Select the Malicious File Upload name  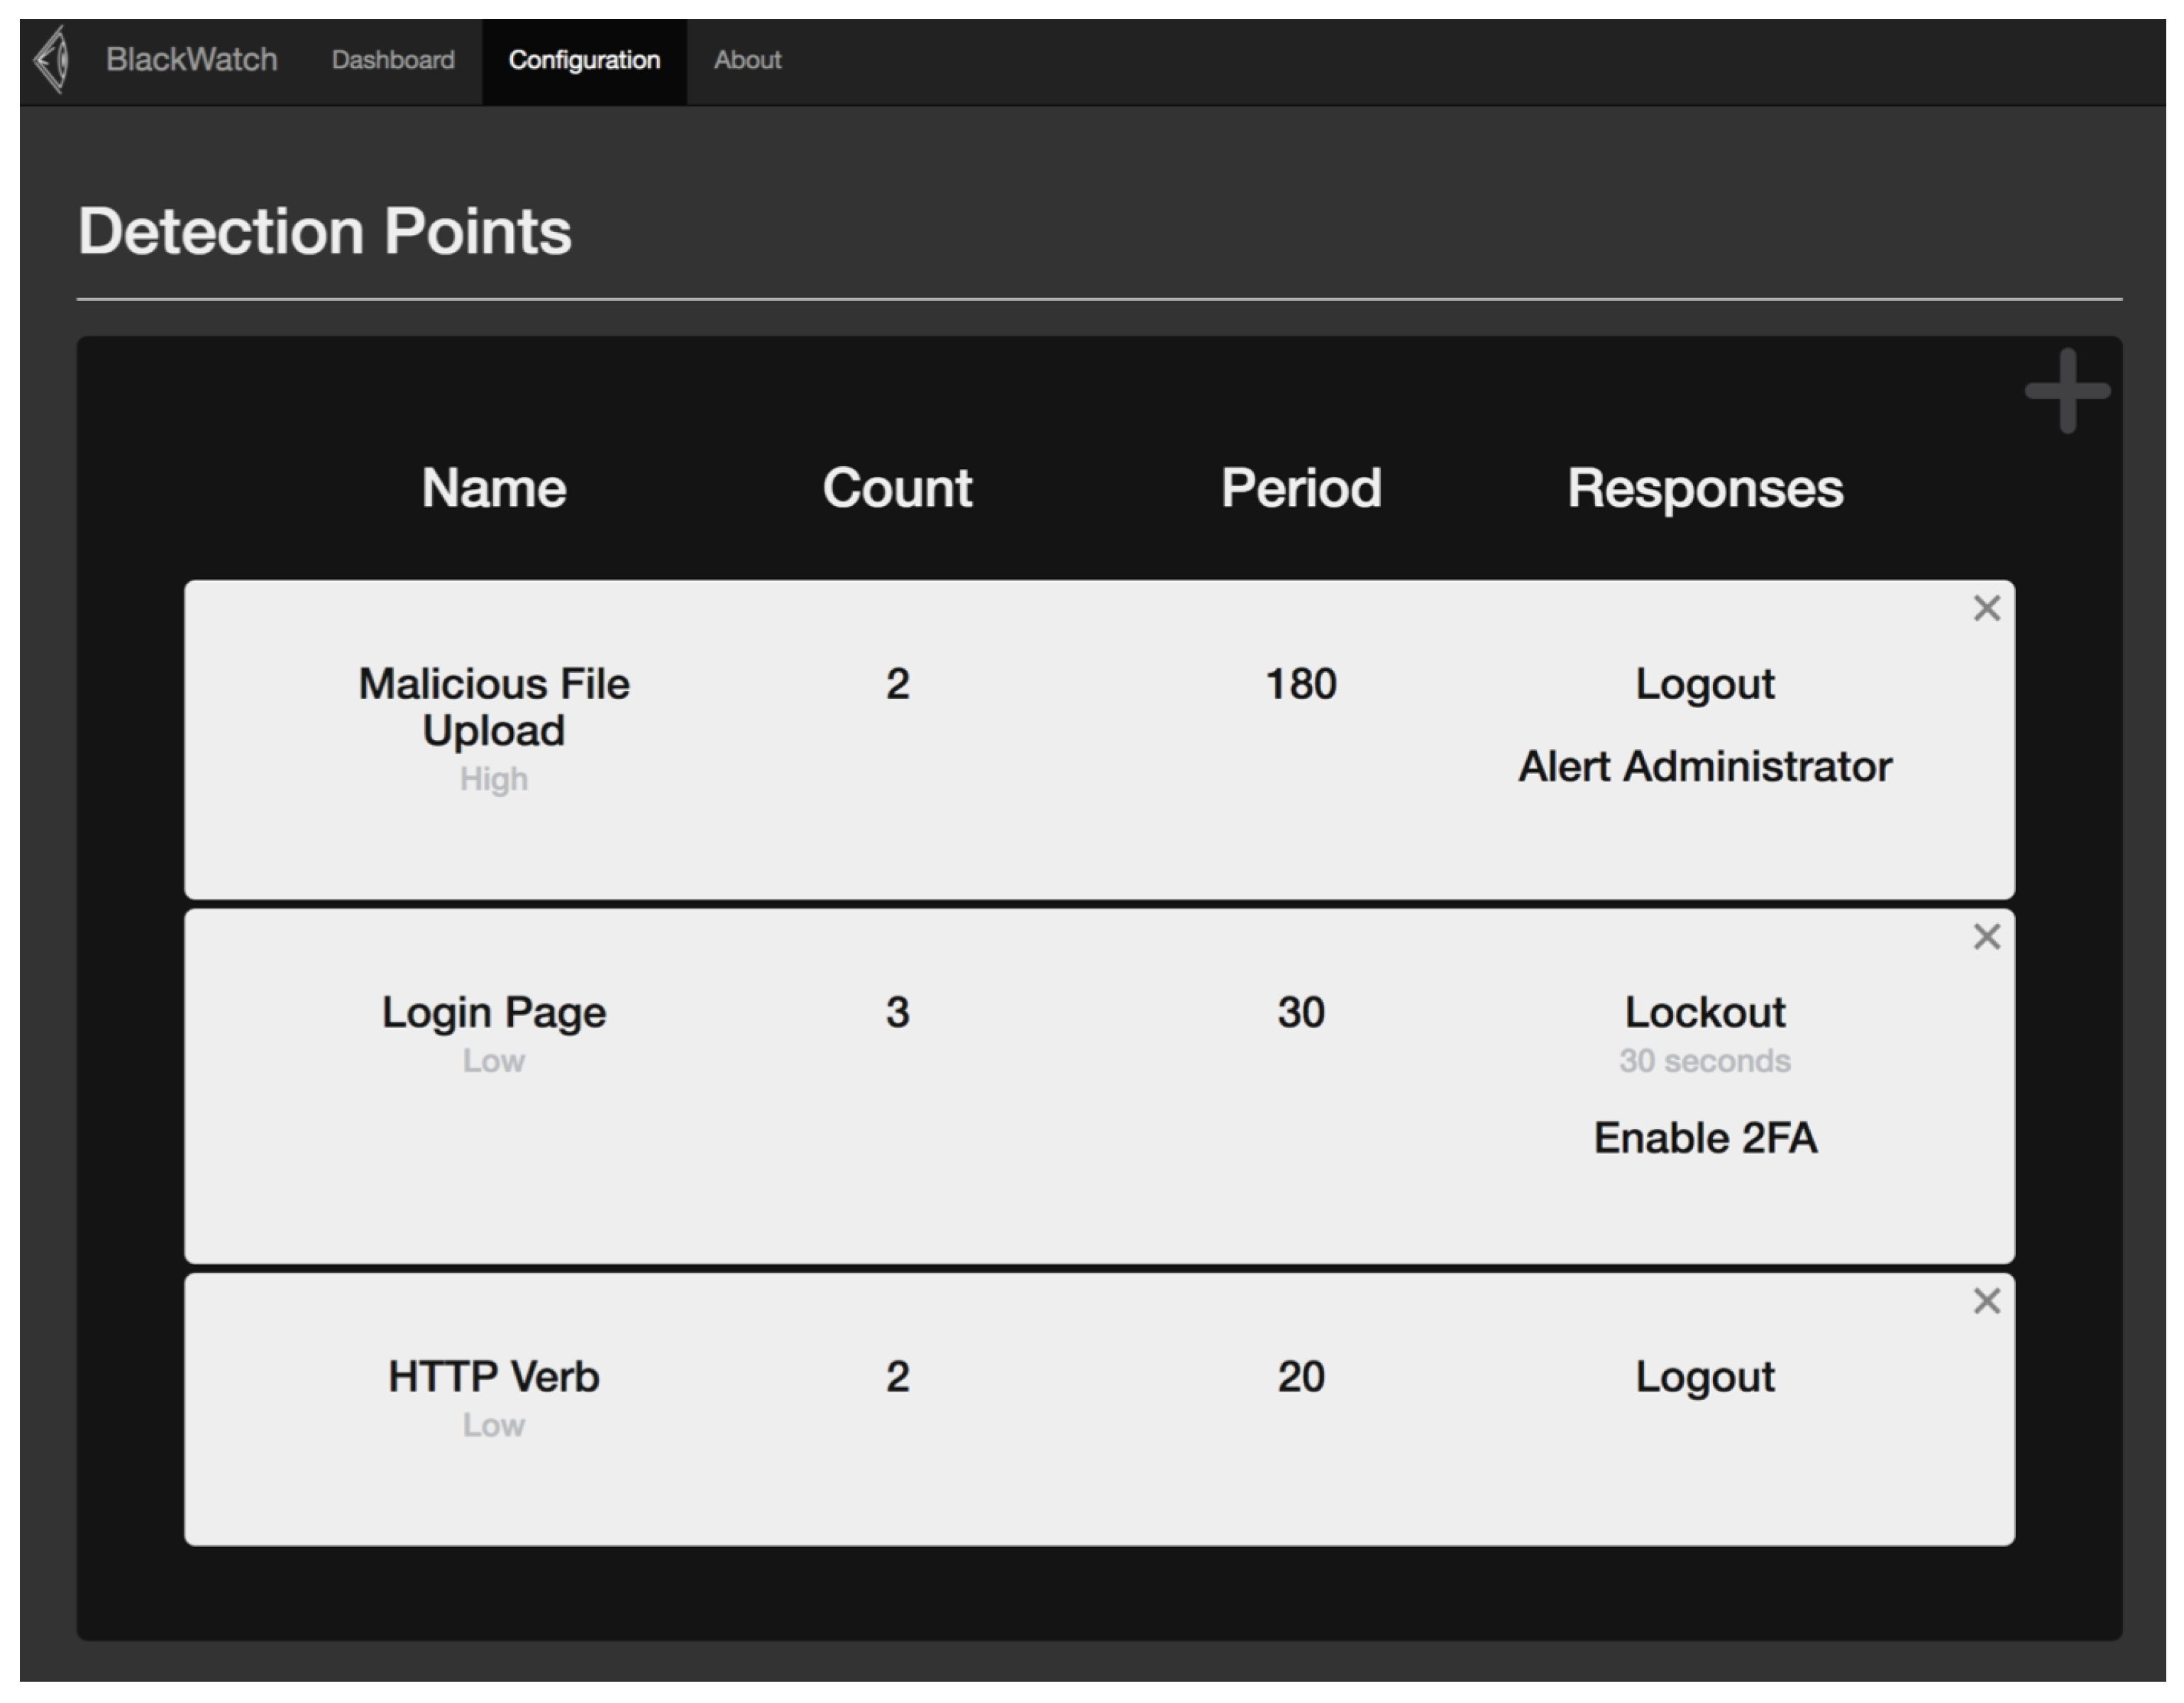tap(494, 707)
